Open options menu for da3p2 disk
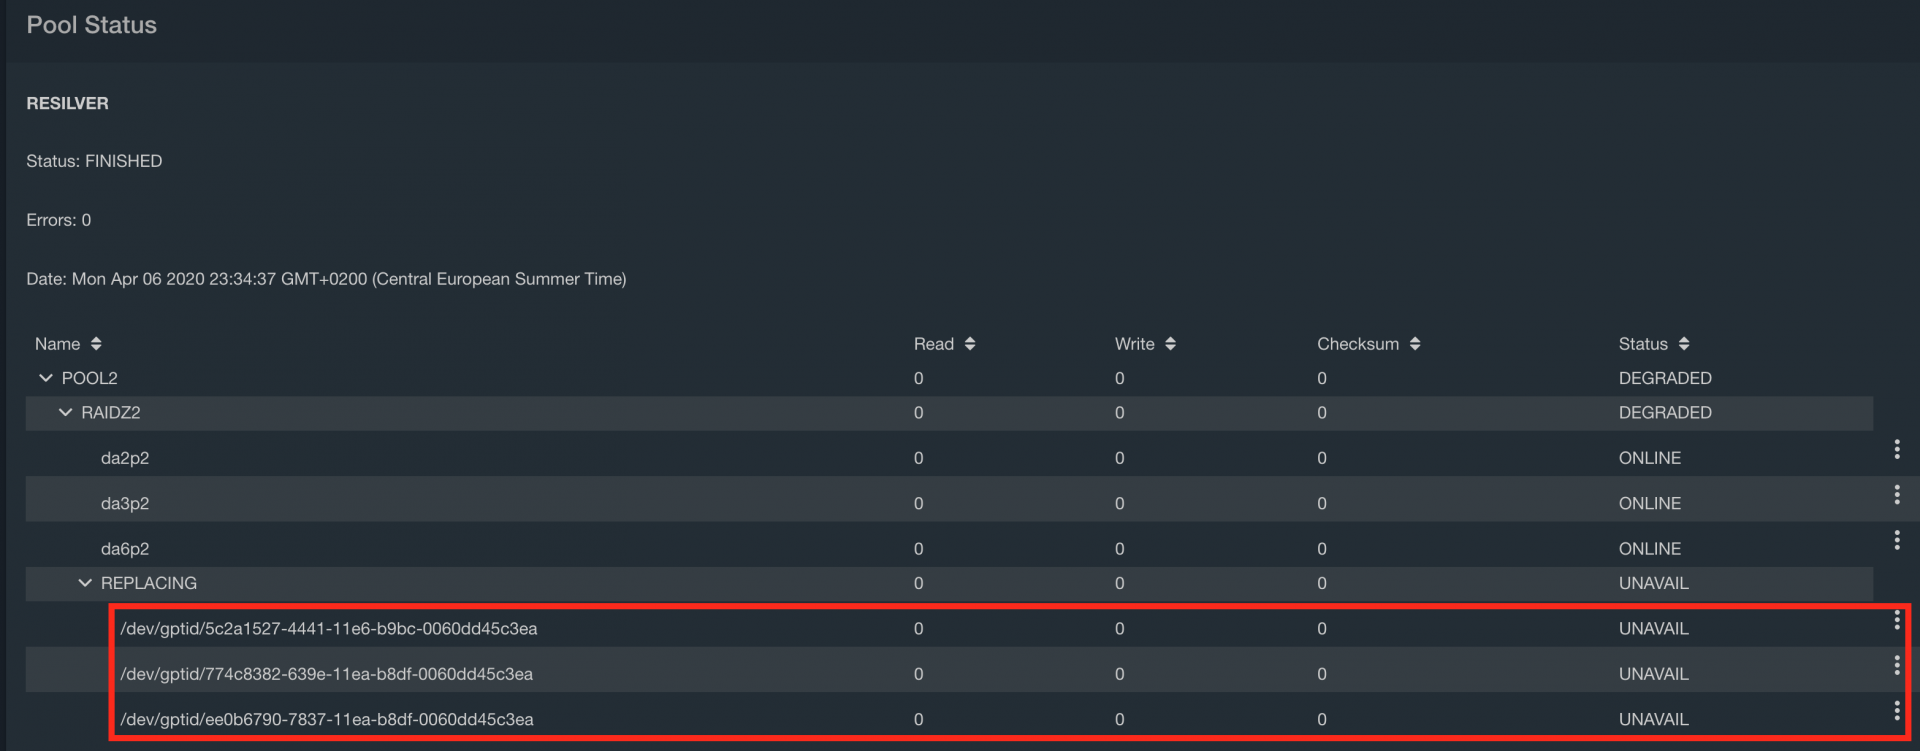 coord(1896,495)
